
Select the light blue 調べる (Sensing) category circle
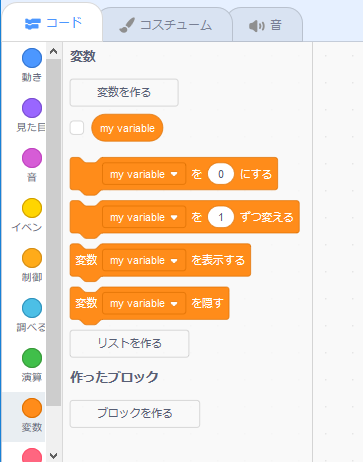click(x=32, y=308)
